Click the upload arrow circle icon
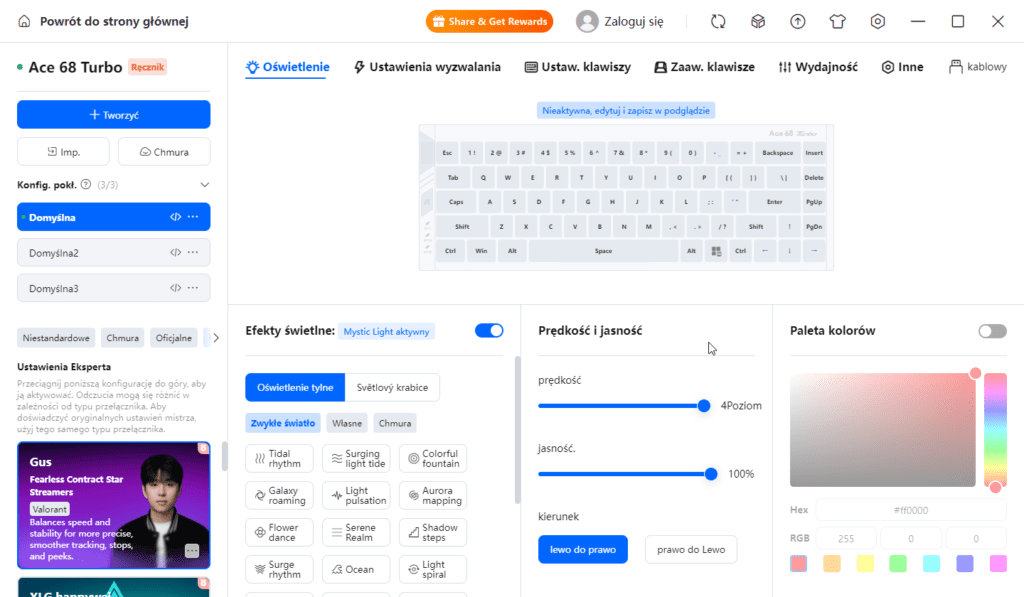This screenshot has height=597, width=1024. coord(798,21)
